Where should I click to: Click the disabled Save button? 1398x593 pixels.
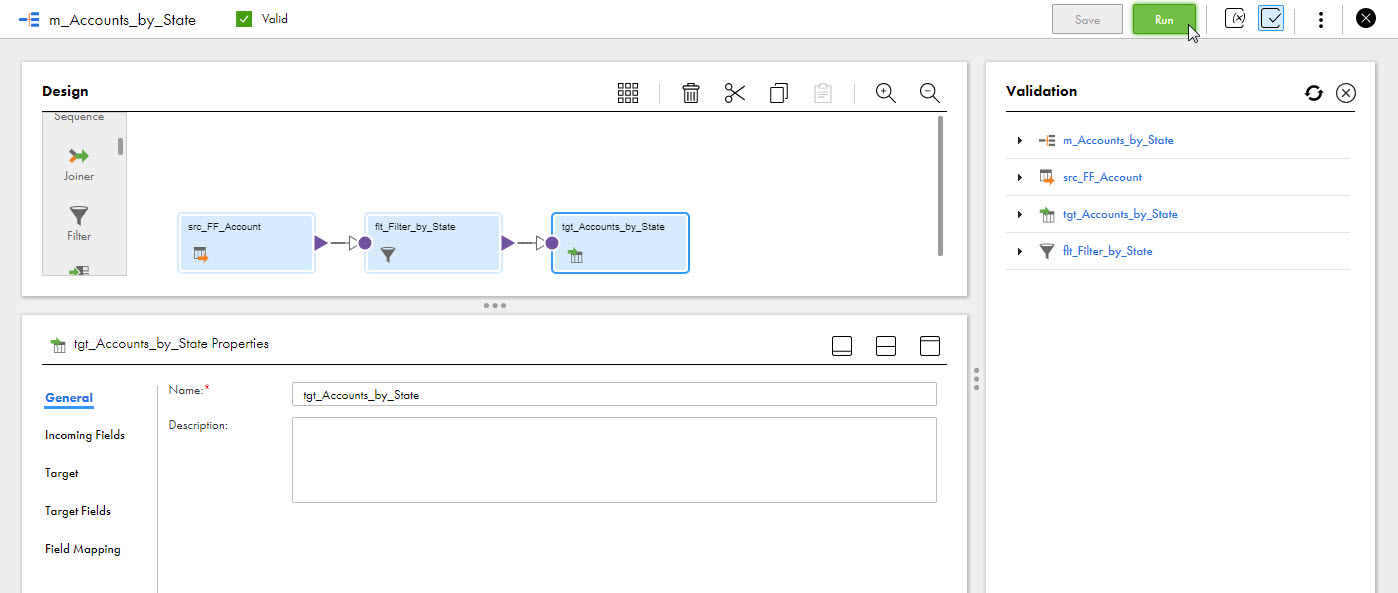(1087, 20)
